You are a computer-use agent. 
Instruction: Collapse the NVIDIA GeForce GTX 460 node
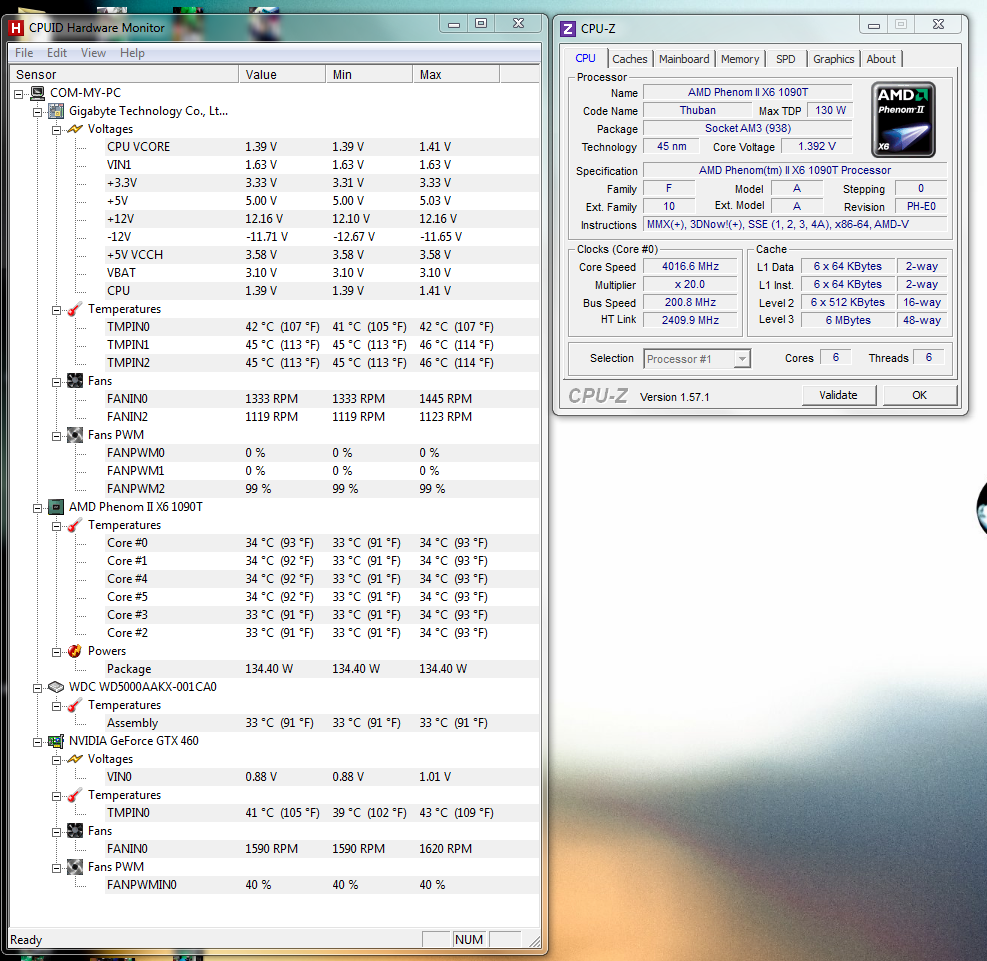(x=38, y=743)
